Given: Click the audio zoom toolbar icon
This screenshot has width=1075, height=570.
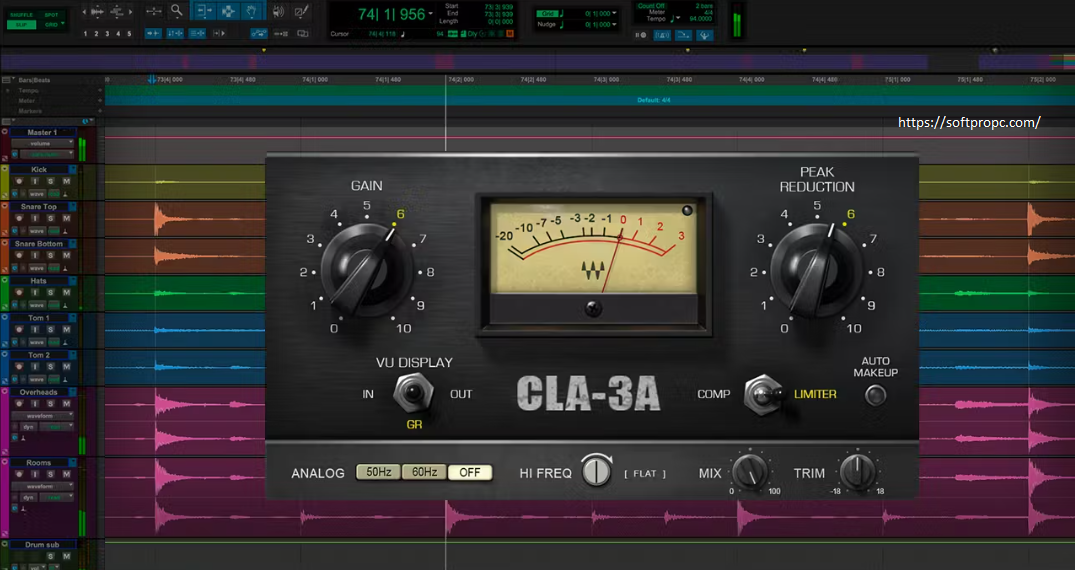Looking at the screenshot, I should (x=97, y=12).
